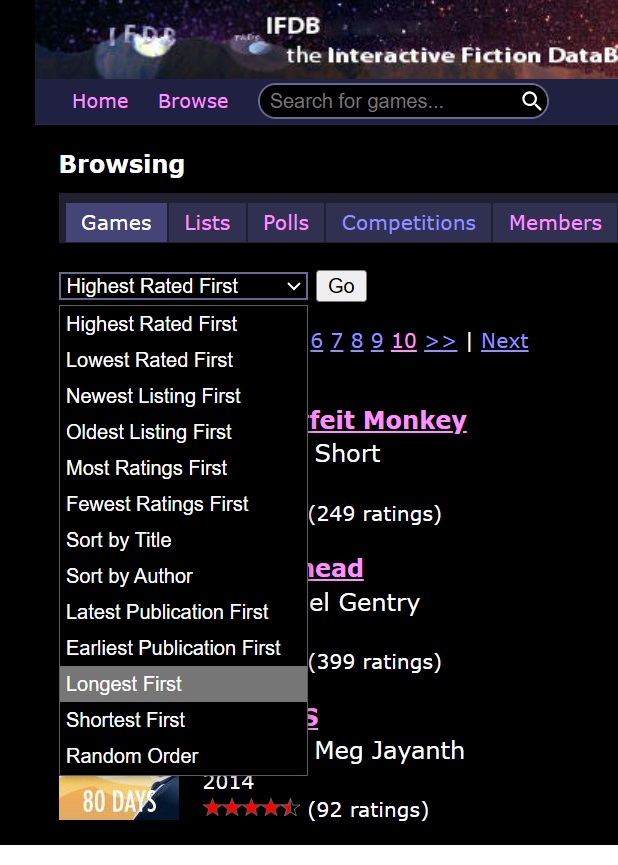Select the highlighted Longest First option
Screen dimensions: 618x865
coord(183,684)
